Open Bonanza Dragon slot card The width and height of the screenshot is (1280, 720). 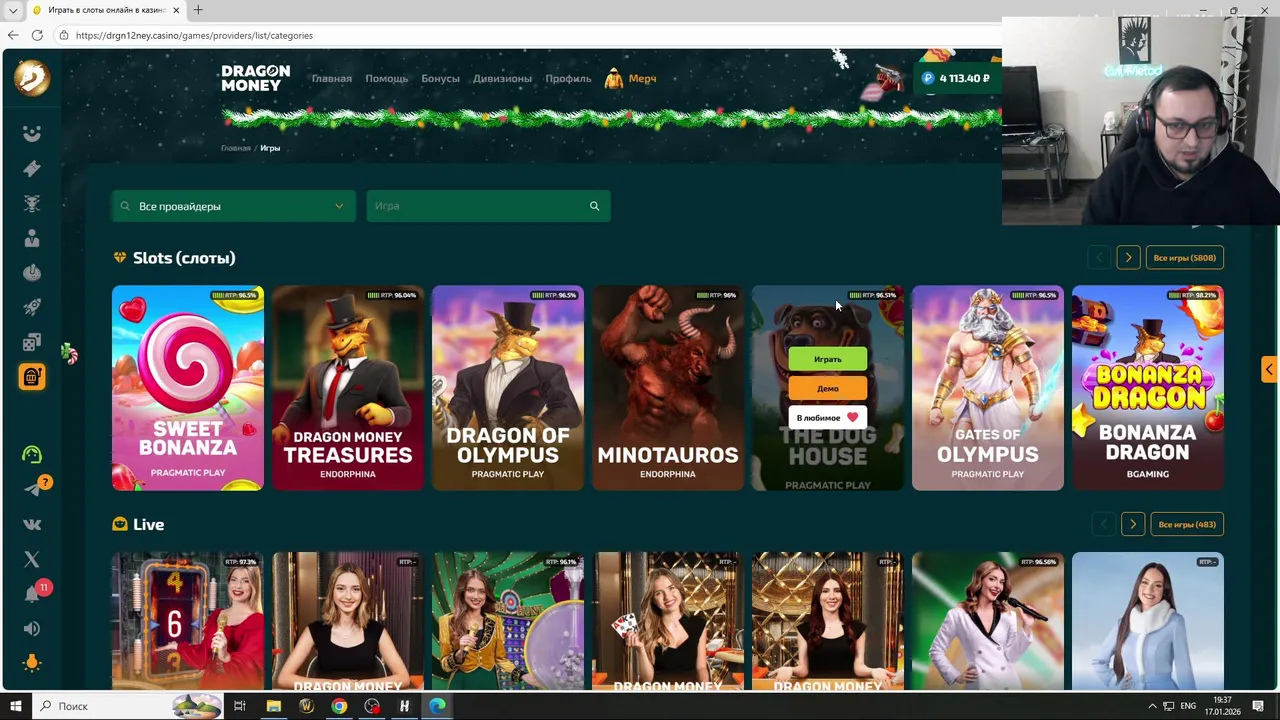1148,388
